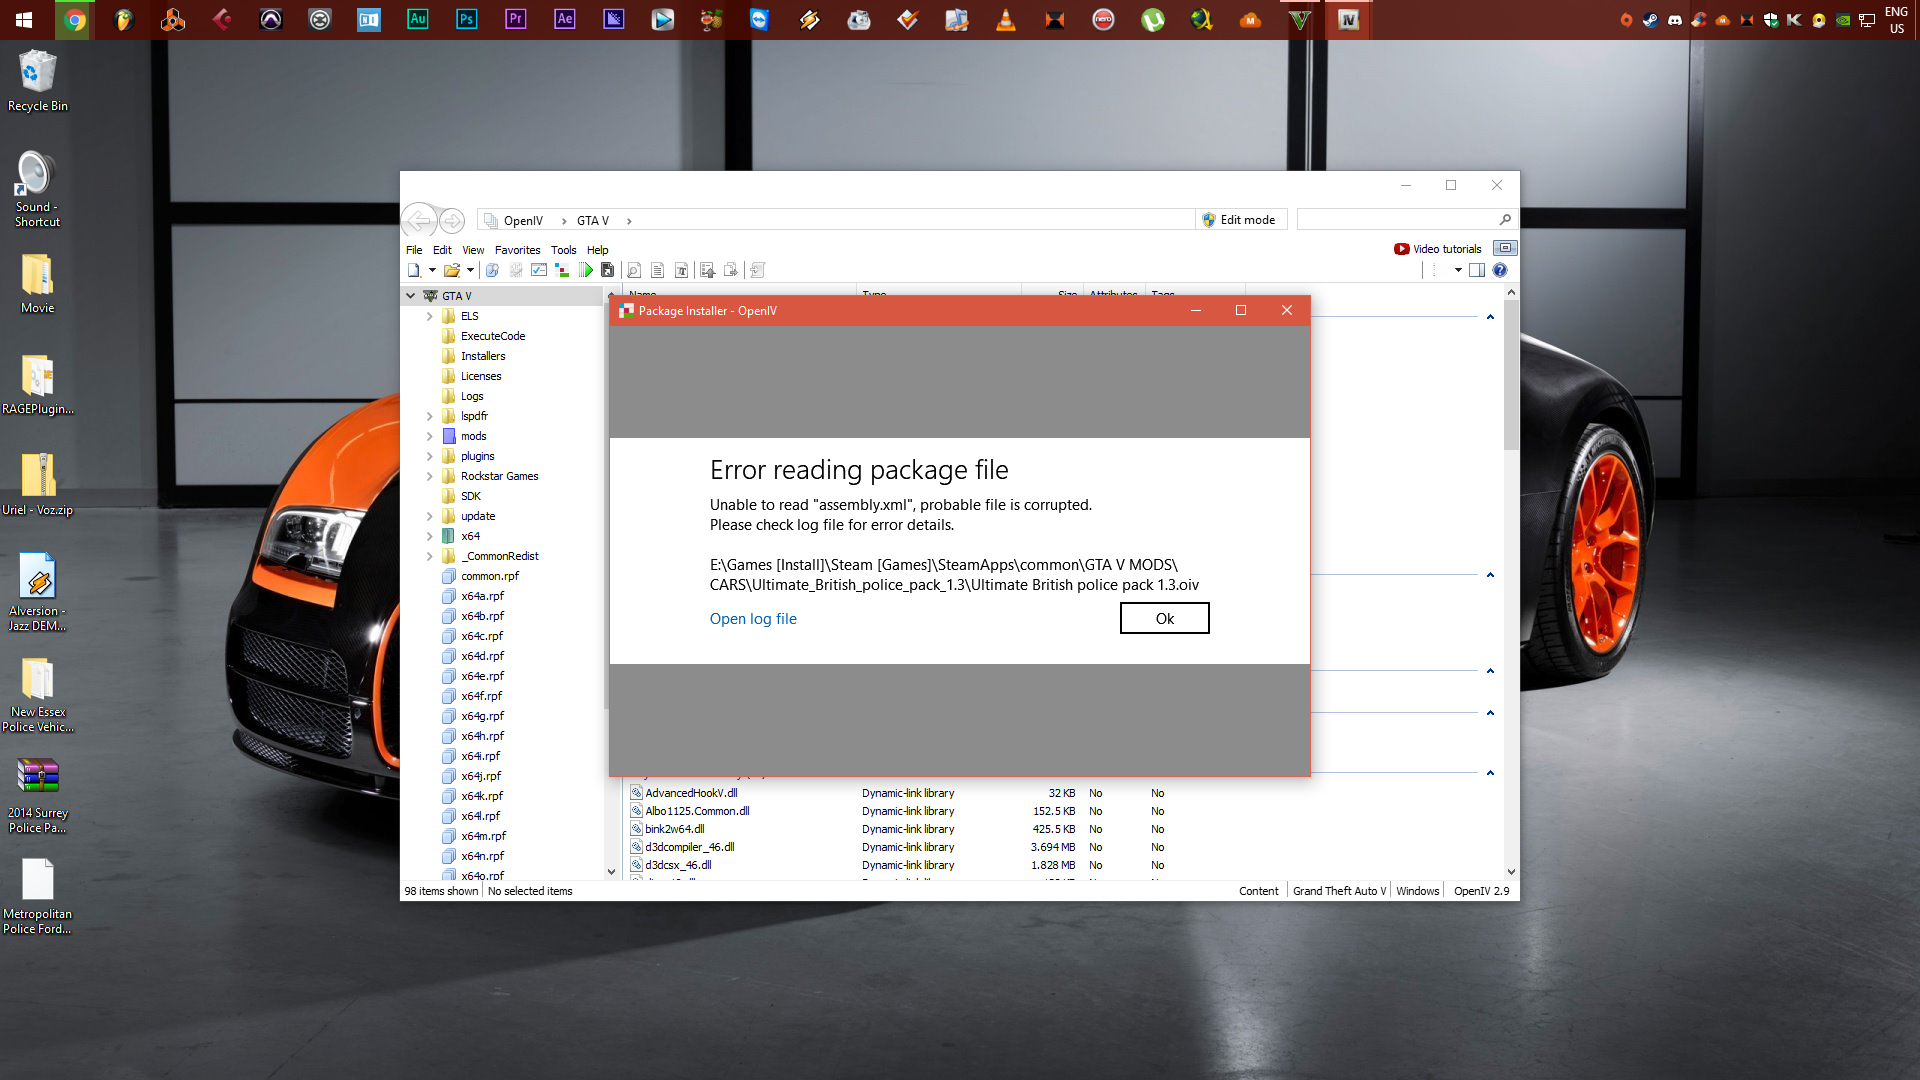1920x1080 pixels.
Task: Expand the update folder tree node
Action: click(430, 516)
